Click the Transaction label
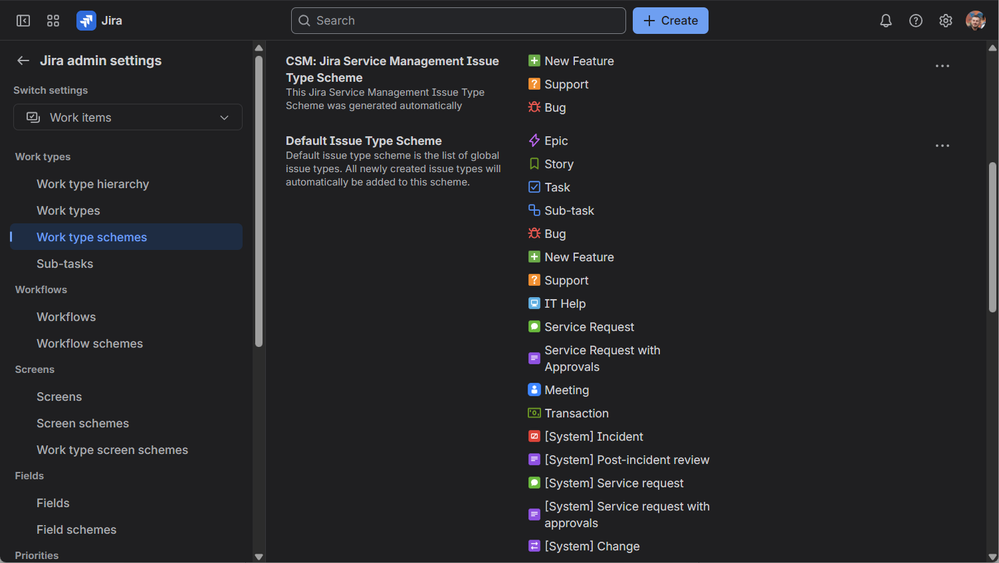The height and width of the screenshot is (563, 999). [576, 413]
